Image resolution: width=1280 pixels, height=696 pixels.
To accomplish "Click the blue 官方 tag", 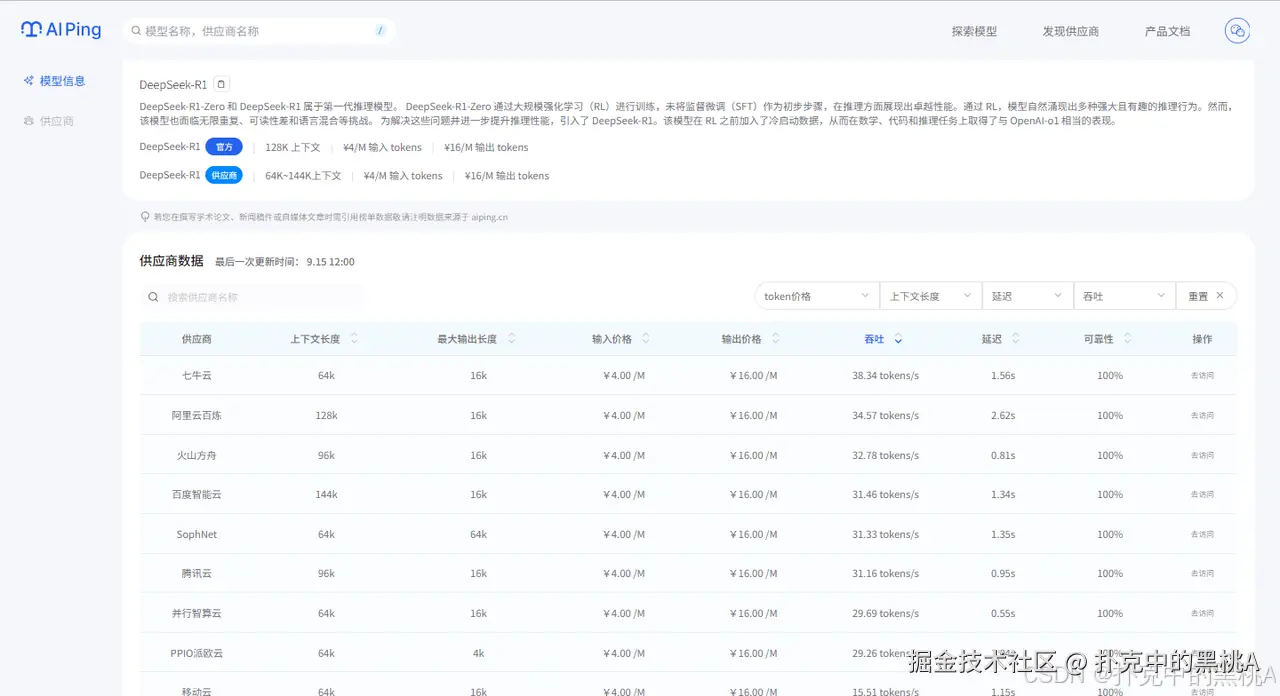I will click(224, 147).
